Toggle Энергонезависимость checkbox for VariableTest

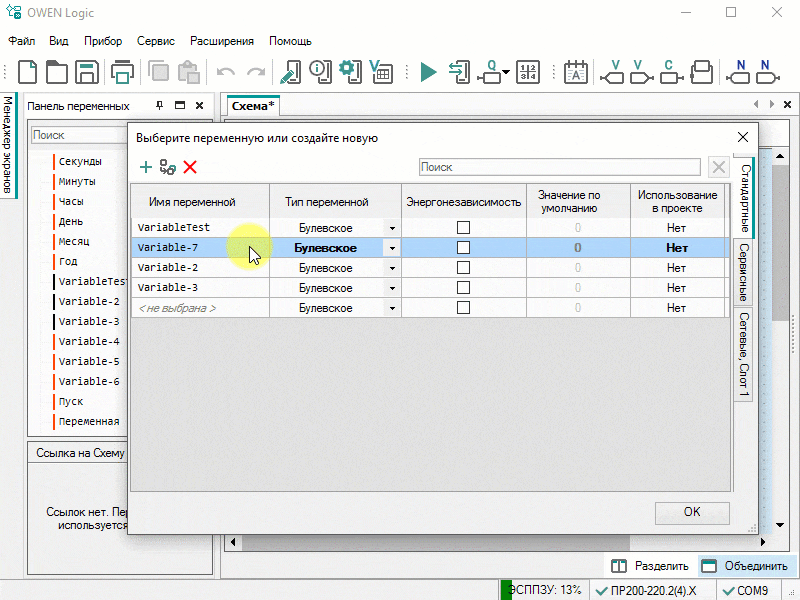(x=463, y=228)
